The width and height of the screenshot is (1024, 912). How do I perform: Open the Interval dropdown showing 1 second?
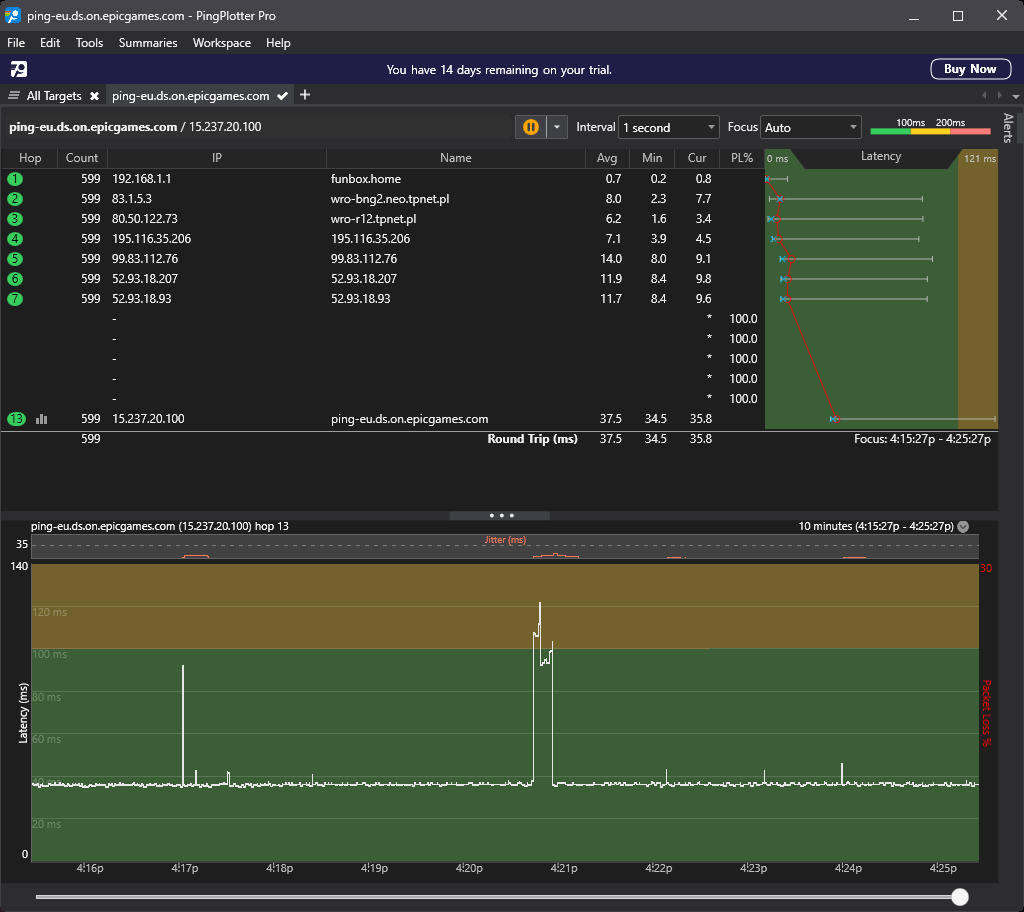tap(669, 127)
